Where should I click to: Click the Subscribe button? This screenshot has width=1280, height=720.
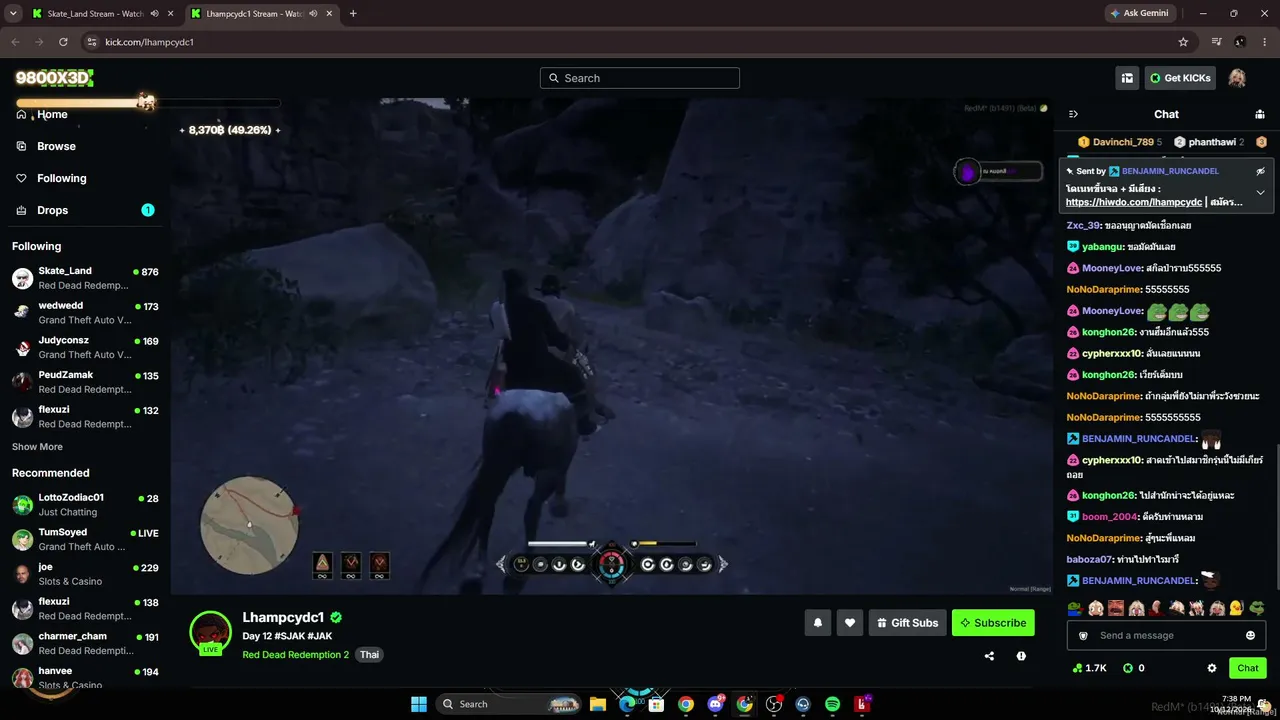tap(993, 623)
